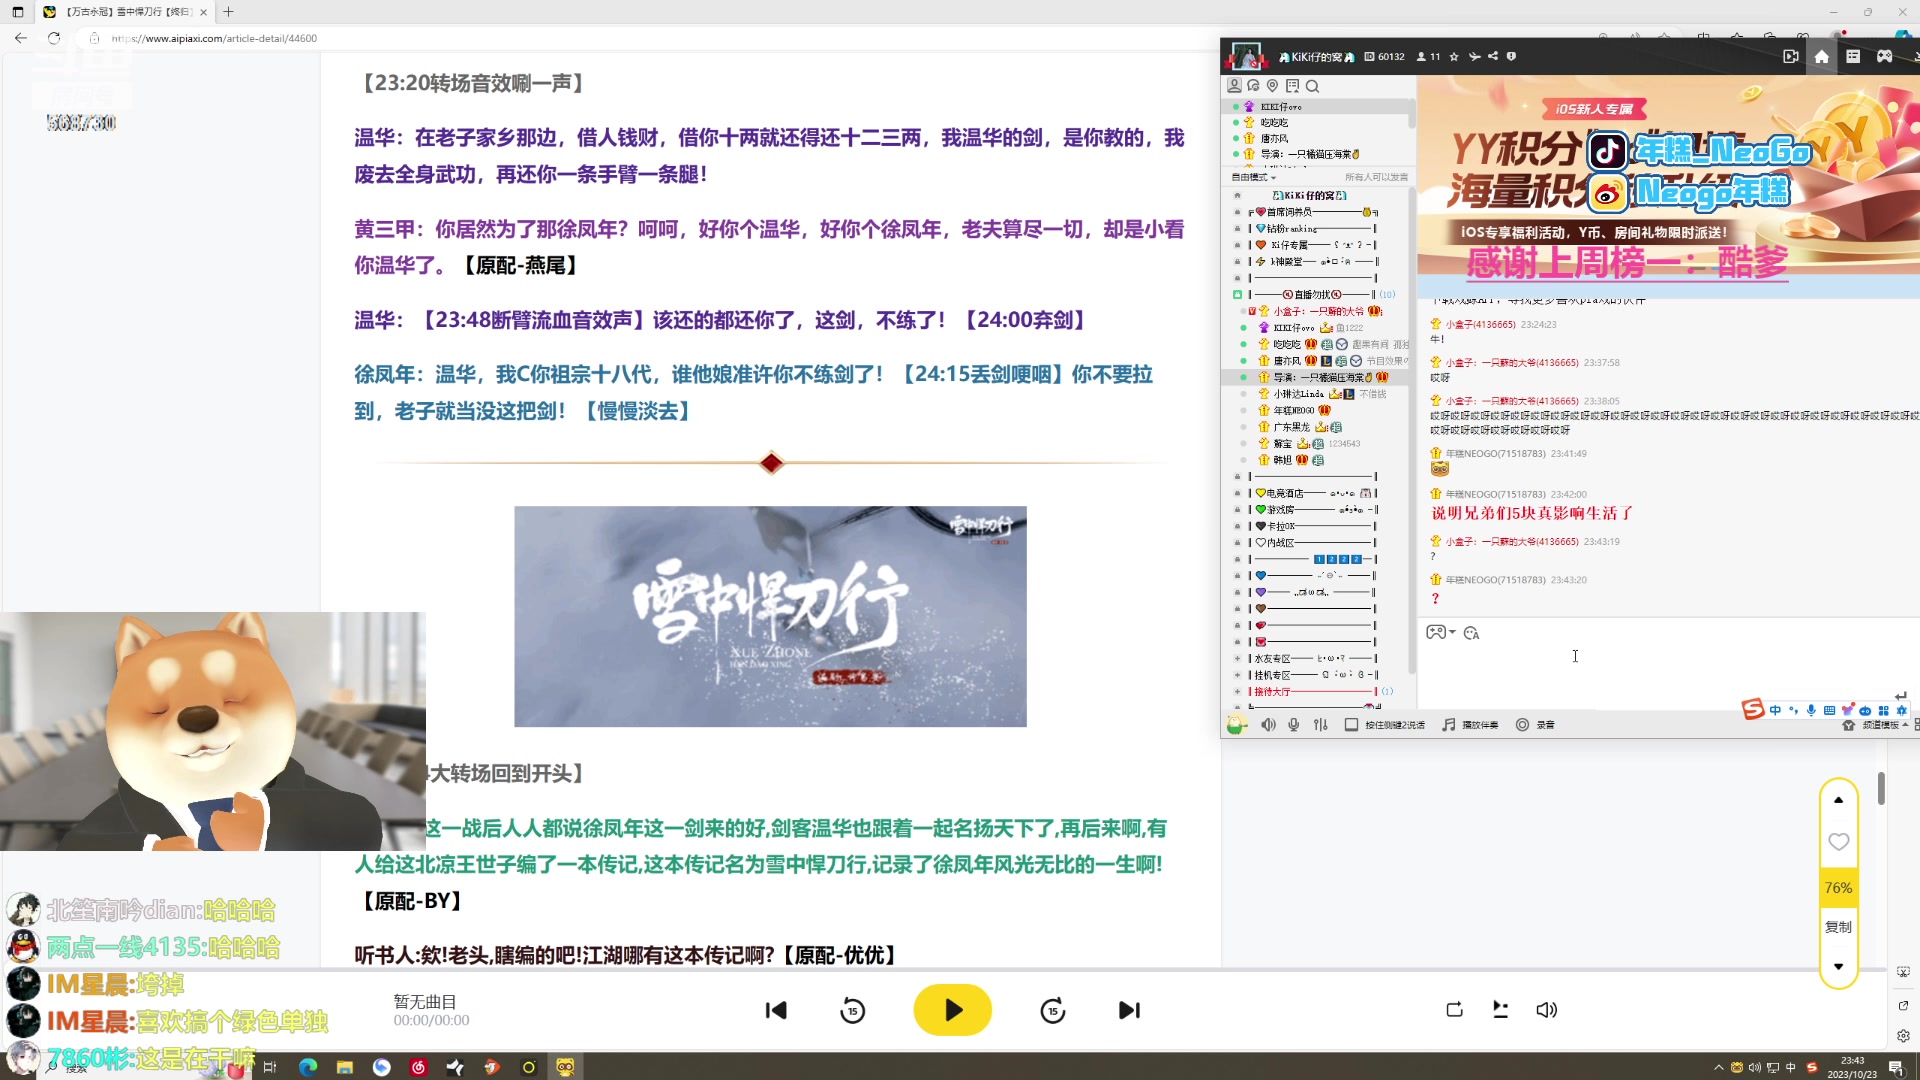The width and height of the screenshot is (1920, 1080).
Task: Select user KIKI仔ovo in top list
Action: (1281, 107)
